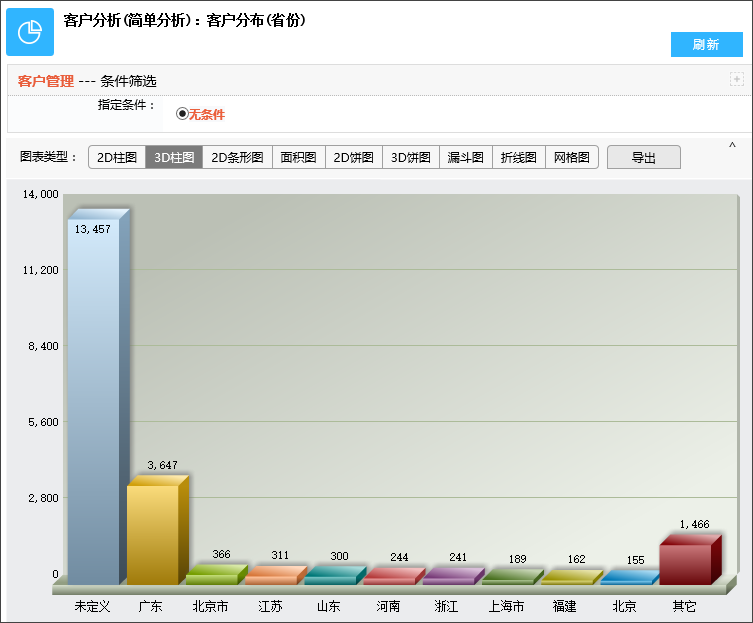Switch to the 2D饼图 pie chart
This screenshot has height=623, width=753.
[353, 157]
